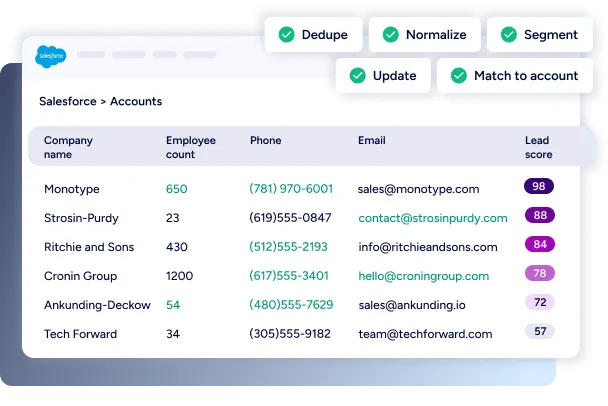Viewport: 608px width, 406px height.
Task: Click the lead score 57 badge
Action: [x=540, y=331]
